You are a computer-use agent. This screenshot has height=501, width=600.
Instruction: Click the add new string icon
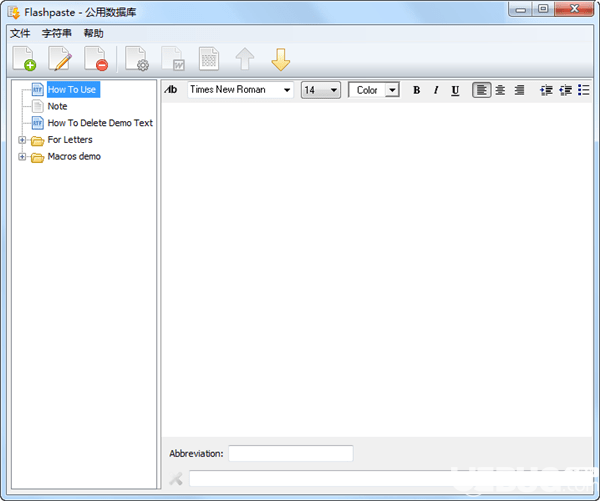(24, 59)
